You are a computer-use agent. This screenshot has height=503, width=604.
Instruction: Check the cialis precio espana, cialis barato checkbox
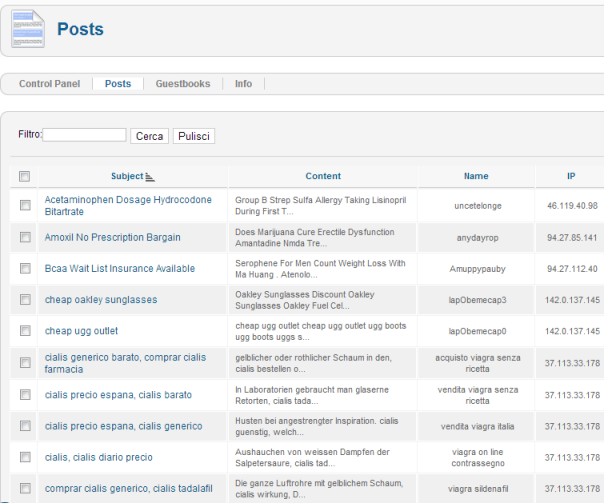[25, 394]
